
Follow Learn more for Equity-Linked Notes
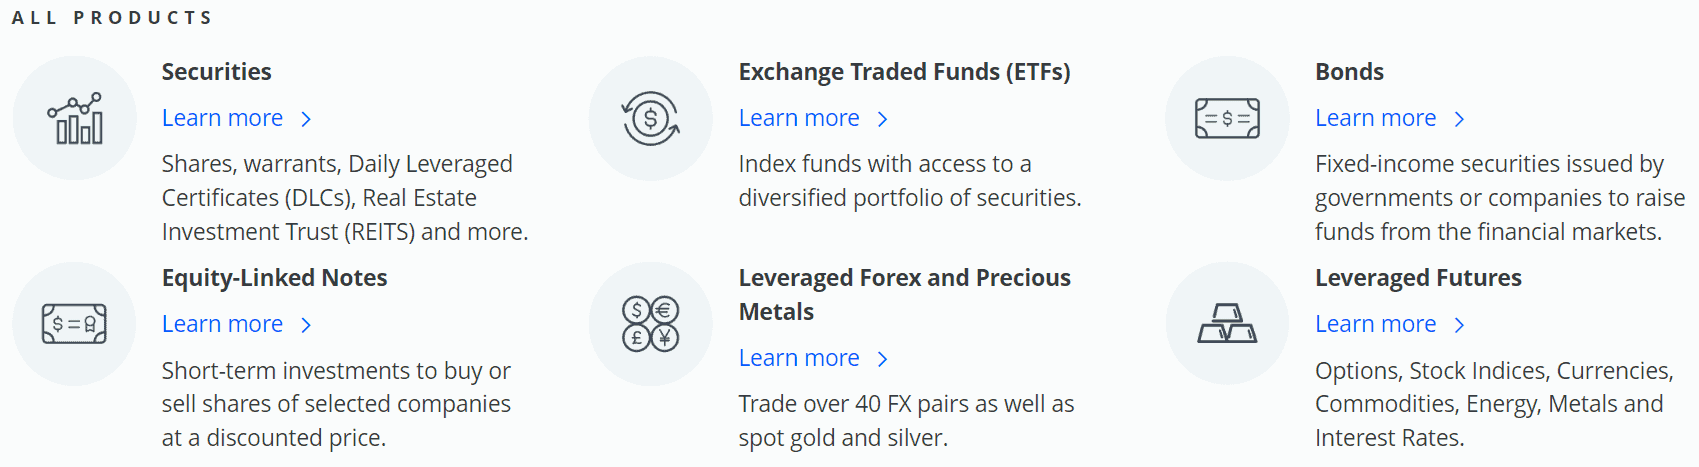(x=223, y=324)
